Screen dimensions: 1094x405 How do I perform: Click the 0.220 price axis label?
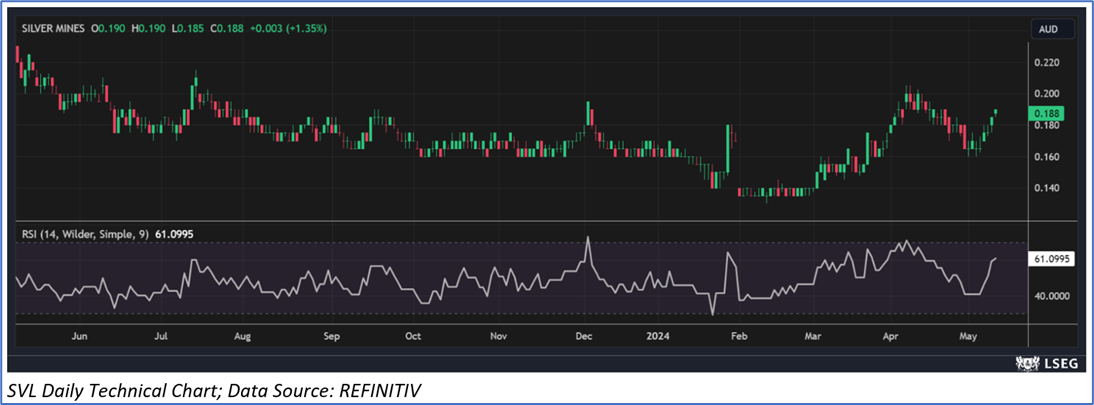(x=1049, y=63)
